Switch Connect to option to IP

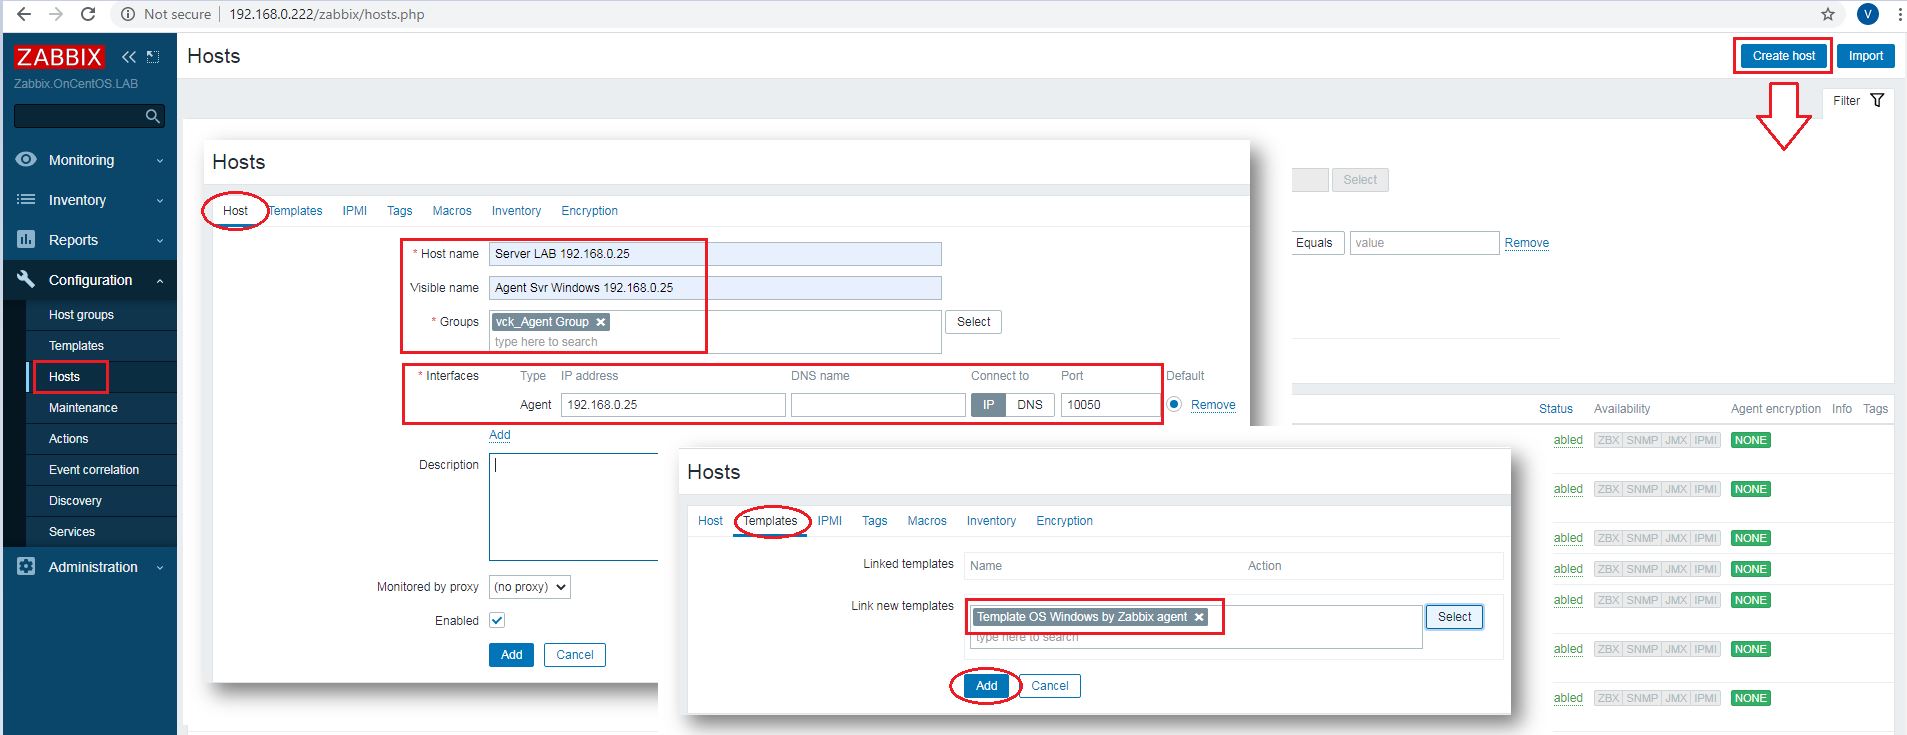click(x=988, y=405)
